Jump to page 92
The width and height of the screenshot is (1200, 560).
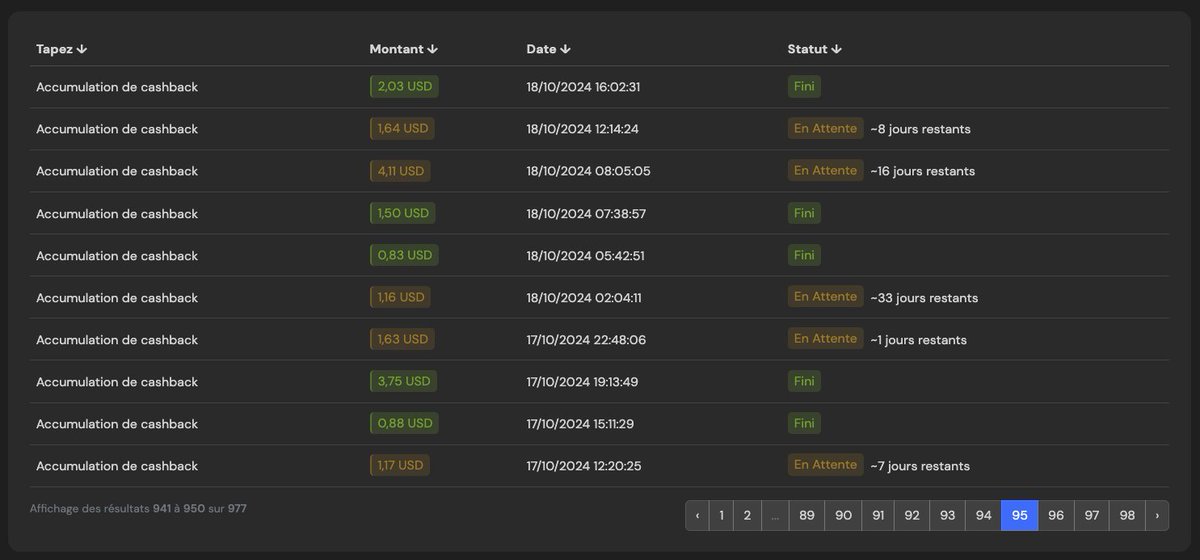(x=912, y=515)
